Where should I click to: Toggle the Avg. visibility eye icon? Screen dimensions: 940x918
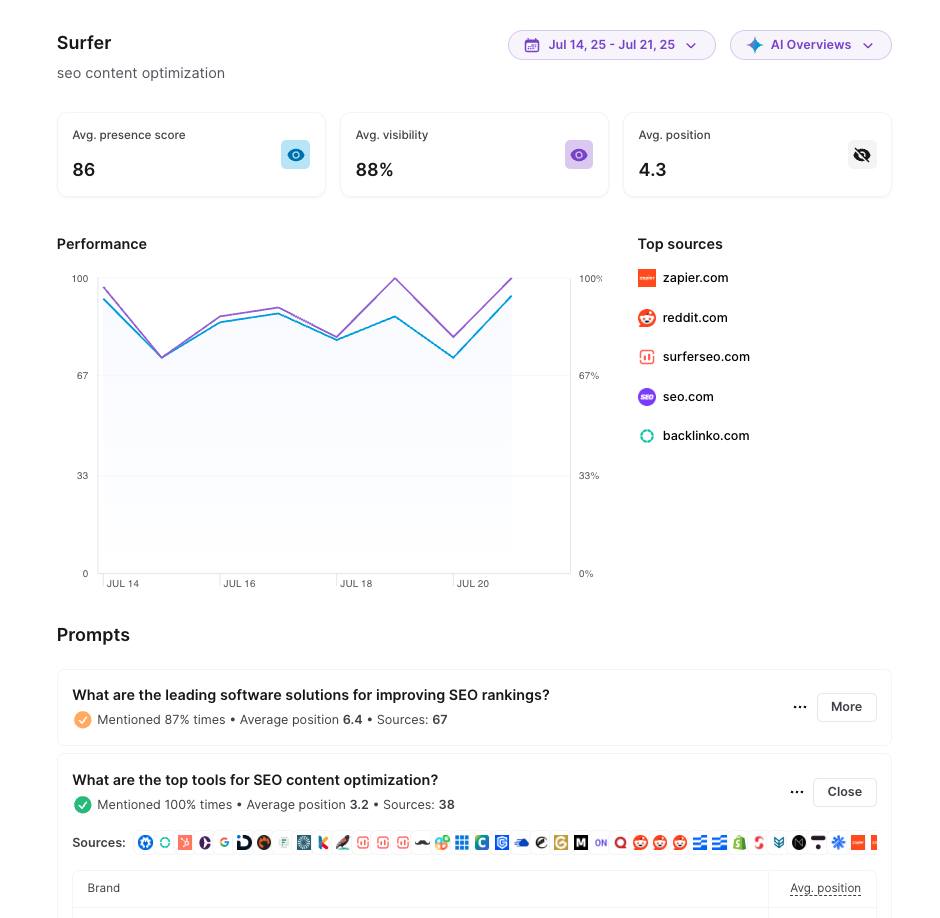pyautogui.click(x=579, y=155)
